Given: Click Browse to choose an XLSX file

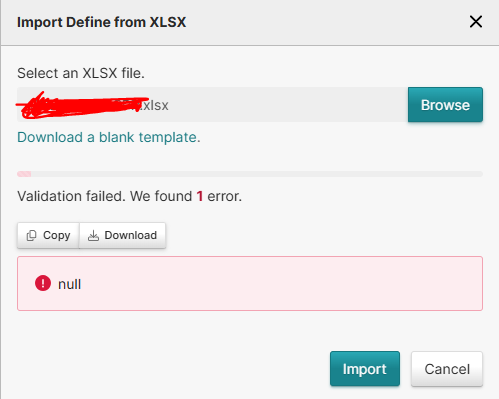Looking at the screenshot, I should [x=445, y=105].
